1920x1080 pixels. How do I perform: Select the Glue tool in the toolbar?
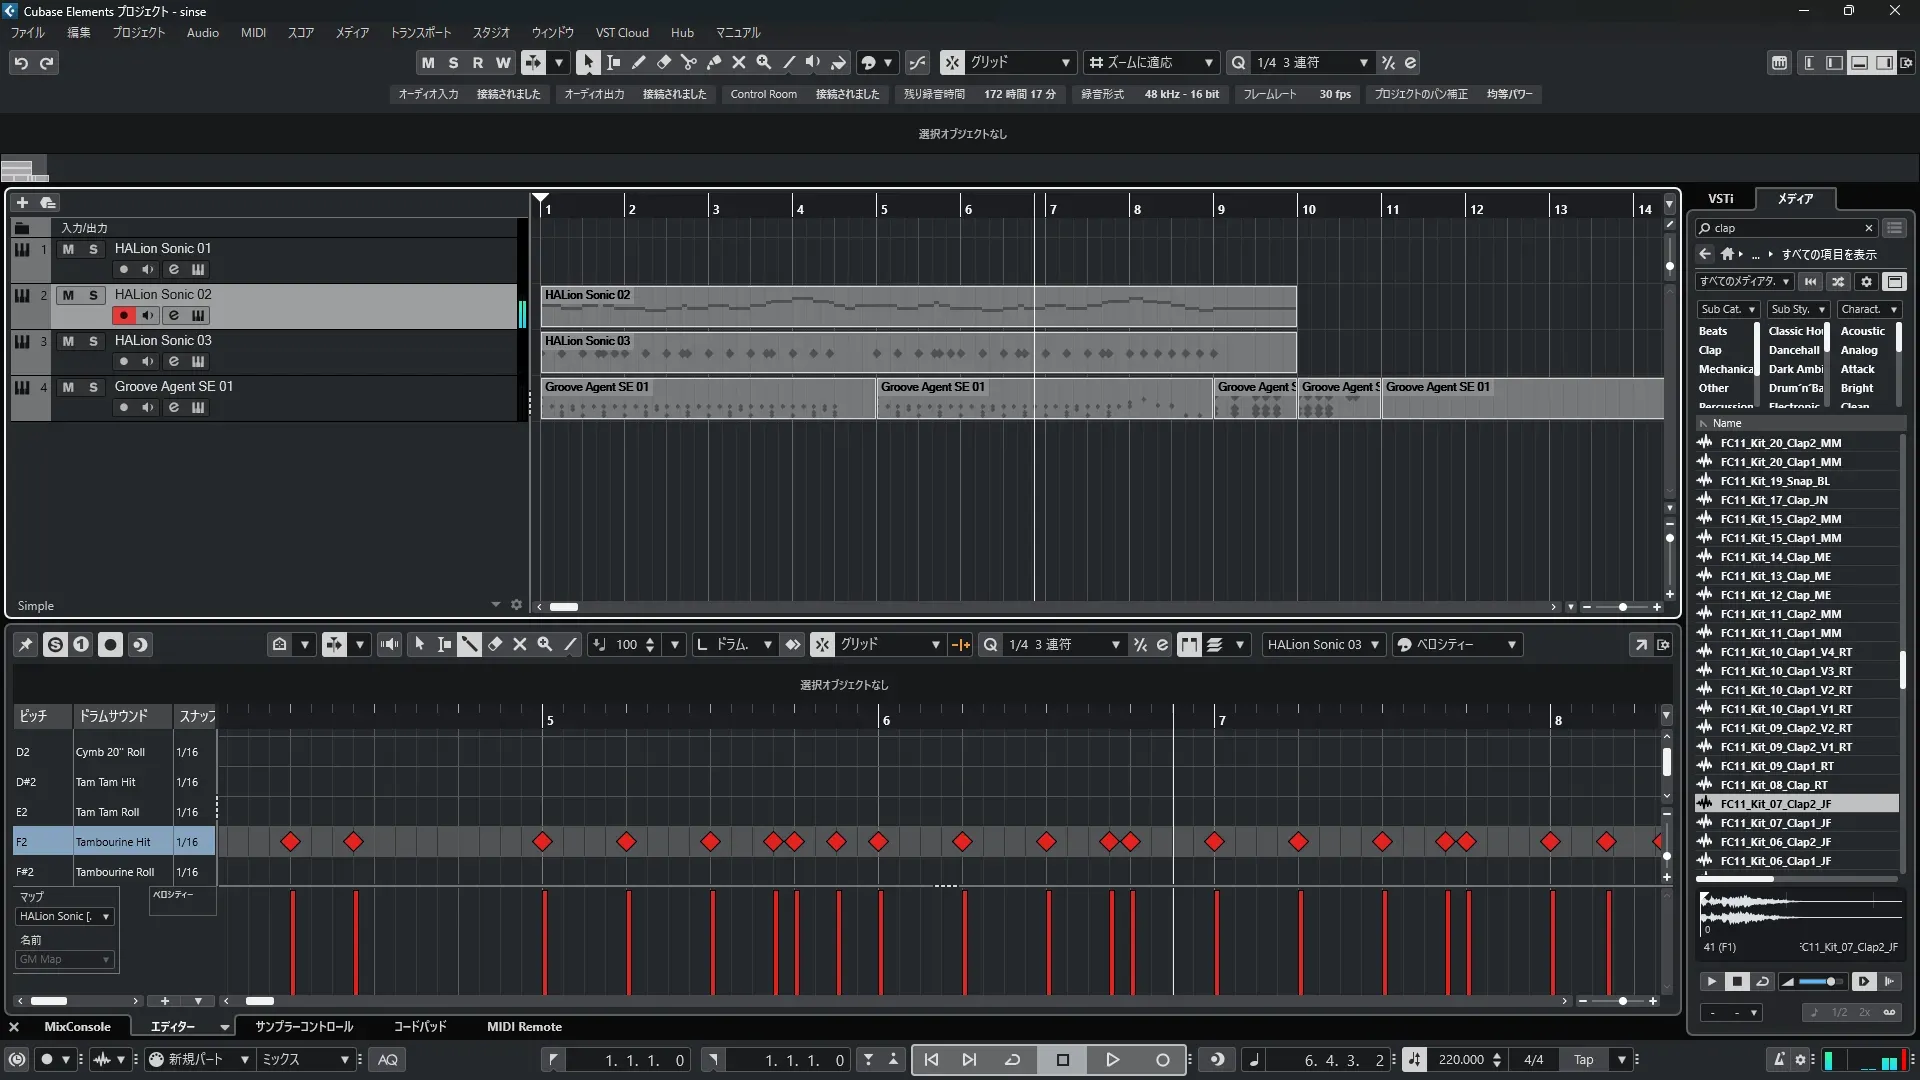click(x=714, y=62)
